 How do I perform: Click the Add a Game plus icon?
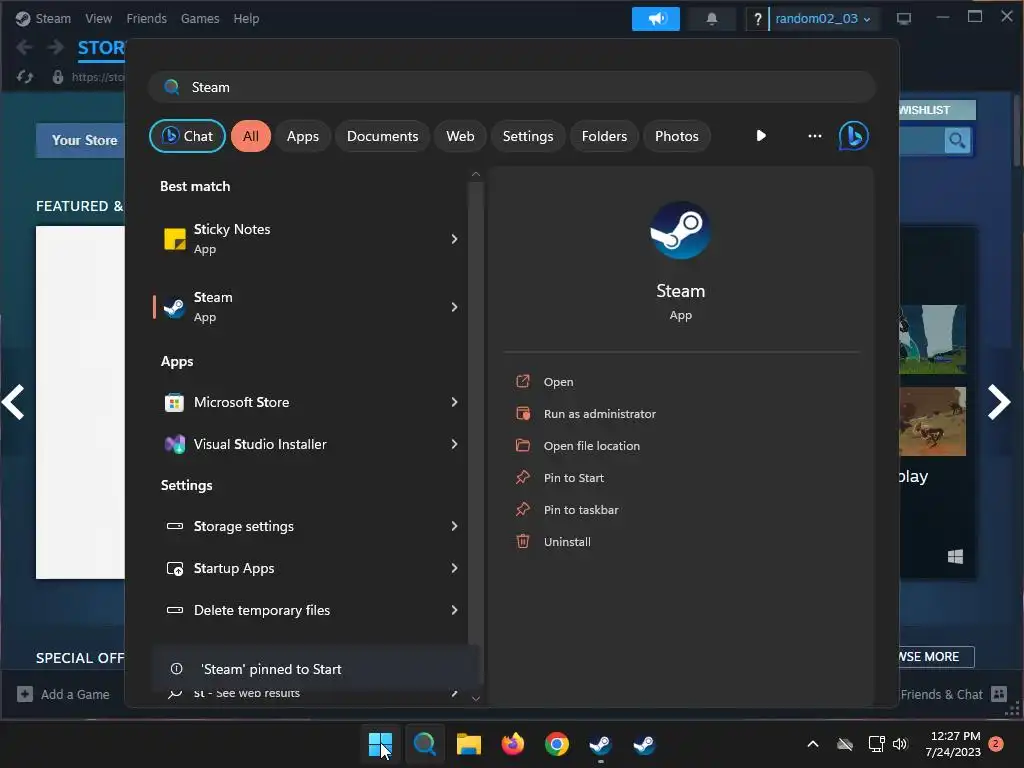click(25, 694)
